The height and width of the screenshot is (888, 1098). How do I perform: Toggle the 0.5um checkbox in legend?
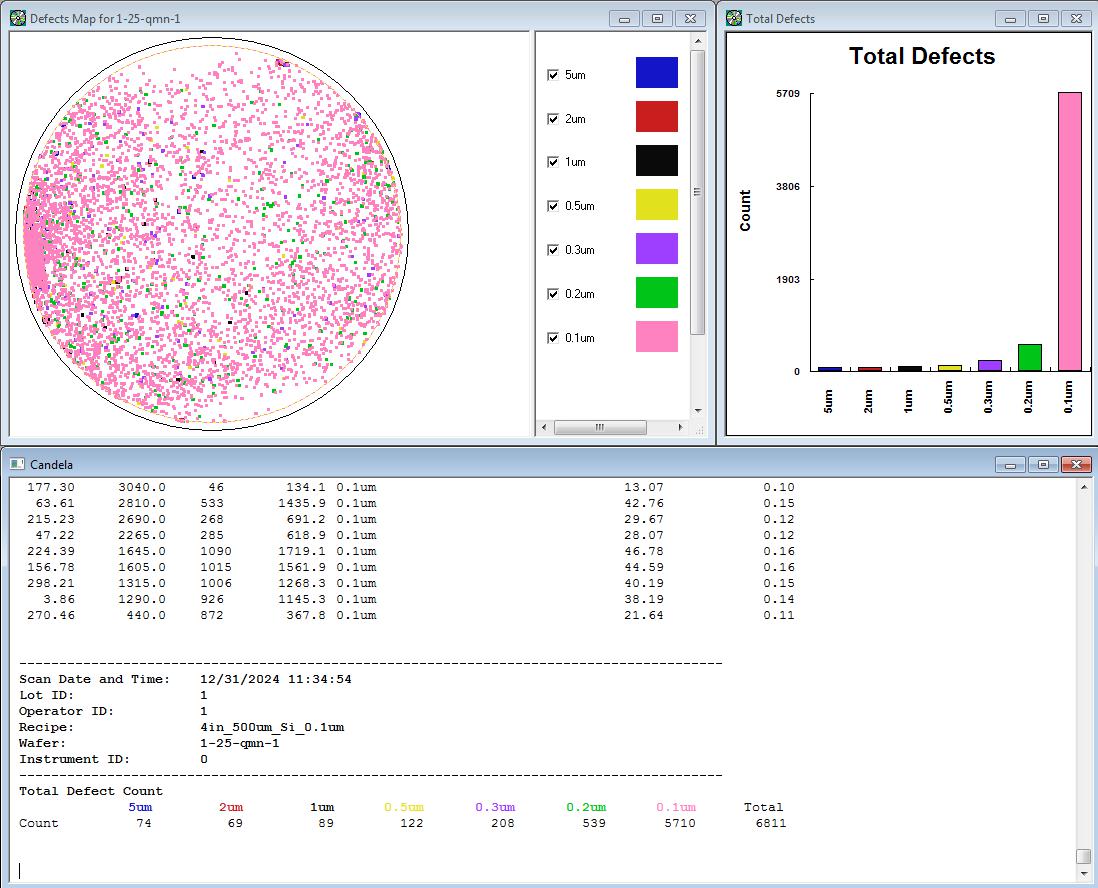(x=553, y=206)
